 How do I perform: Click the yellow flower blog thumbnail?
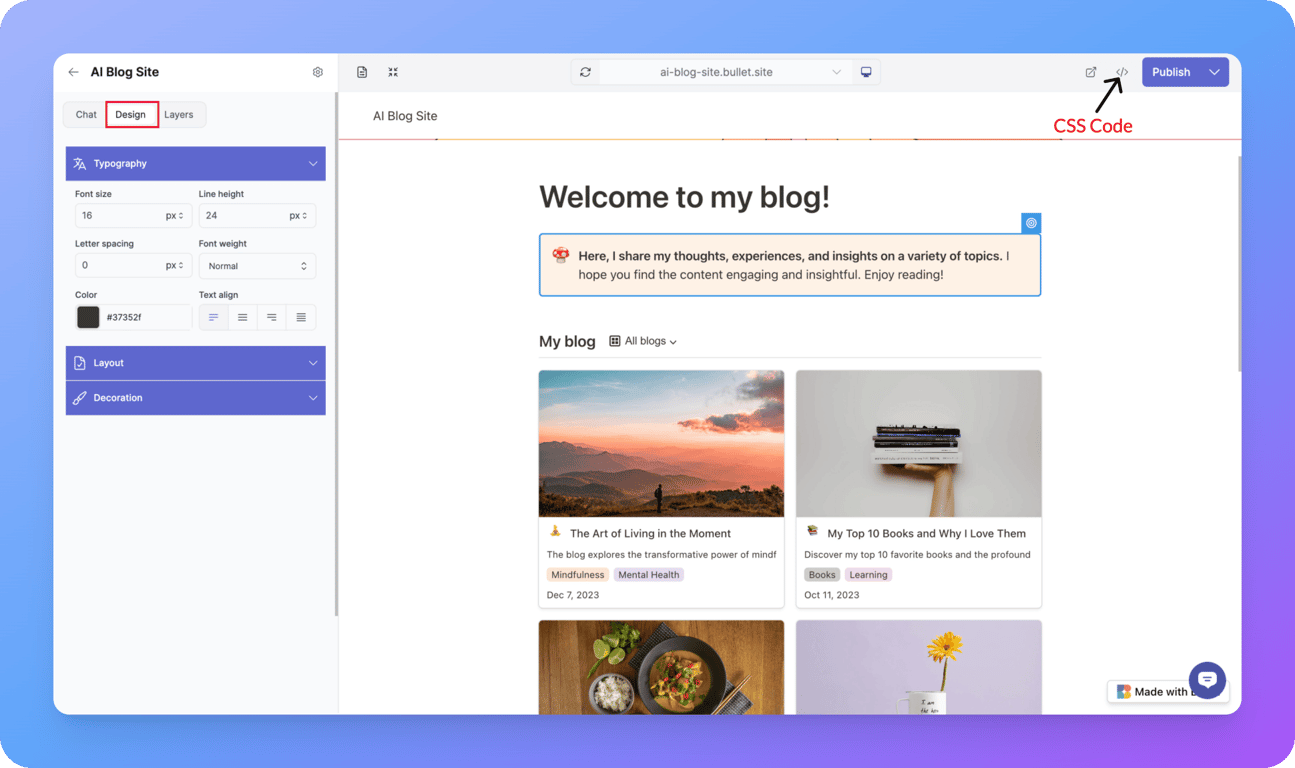point(919,667)
